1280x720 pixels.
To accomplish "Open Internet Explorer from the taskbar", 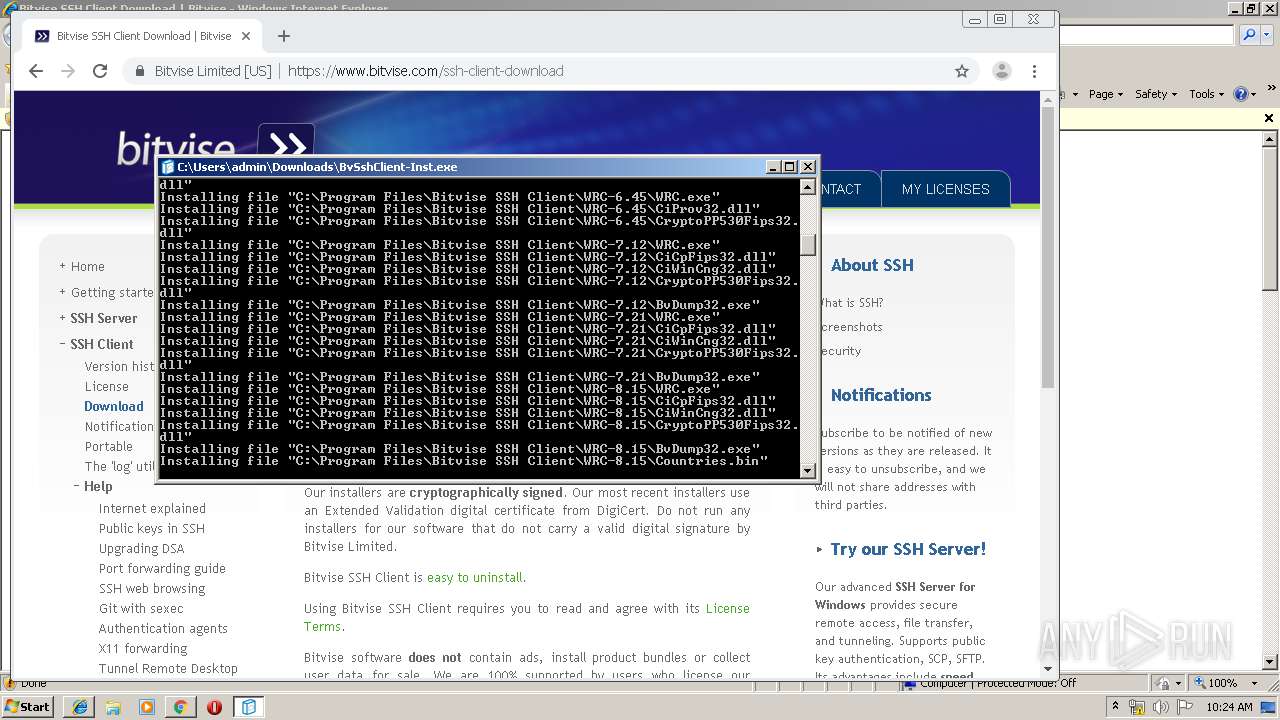I will (80, 707).
